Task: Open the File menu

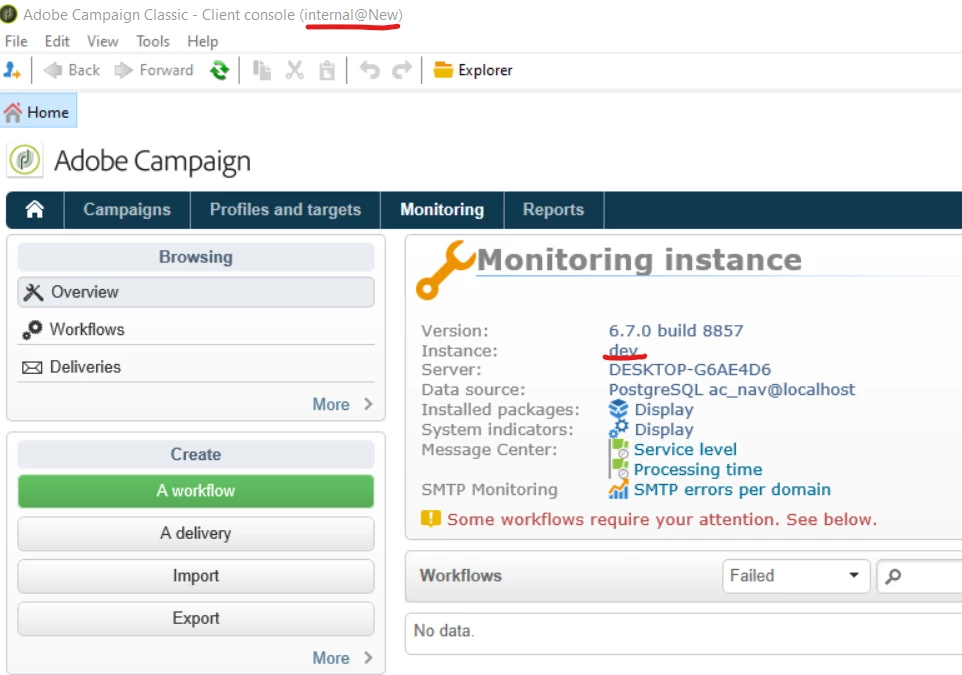Action: click(16, 41)
